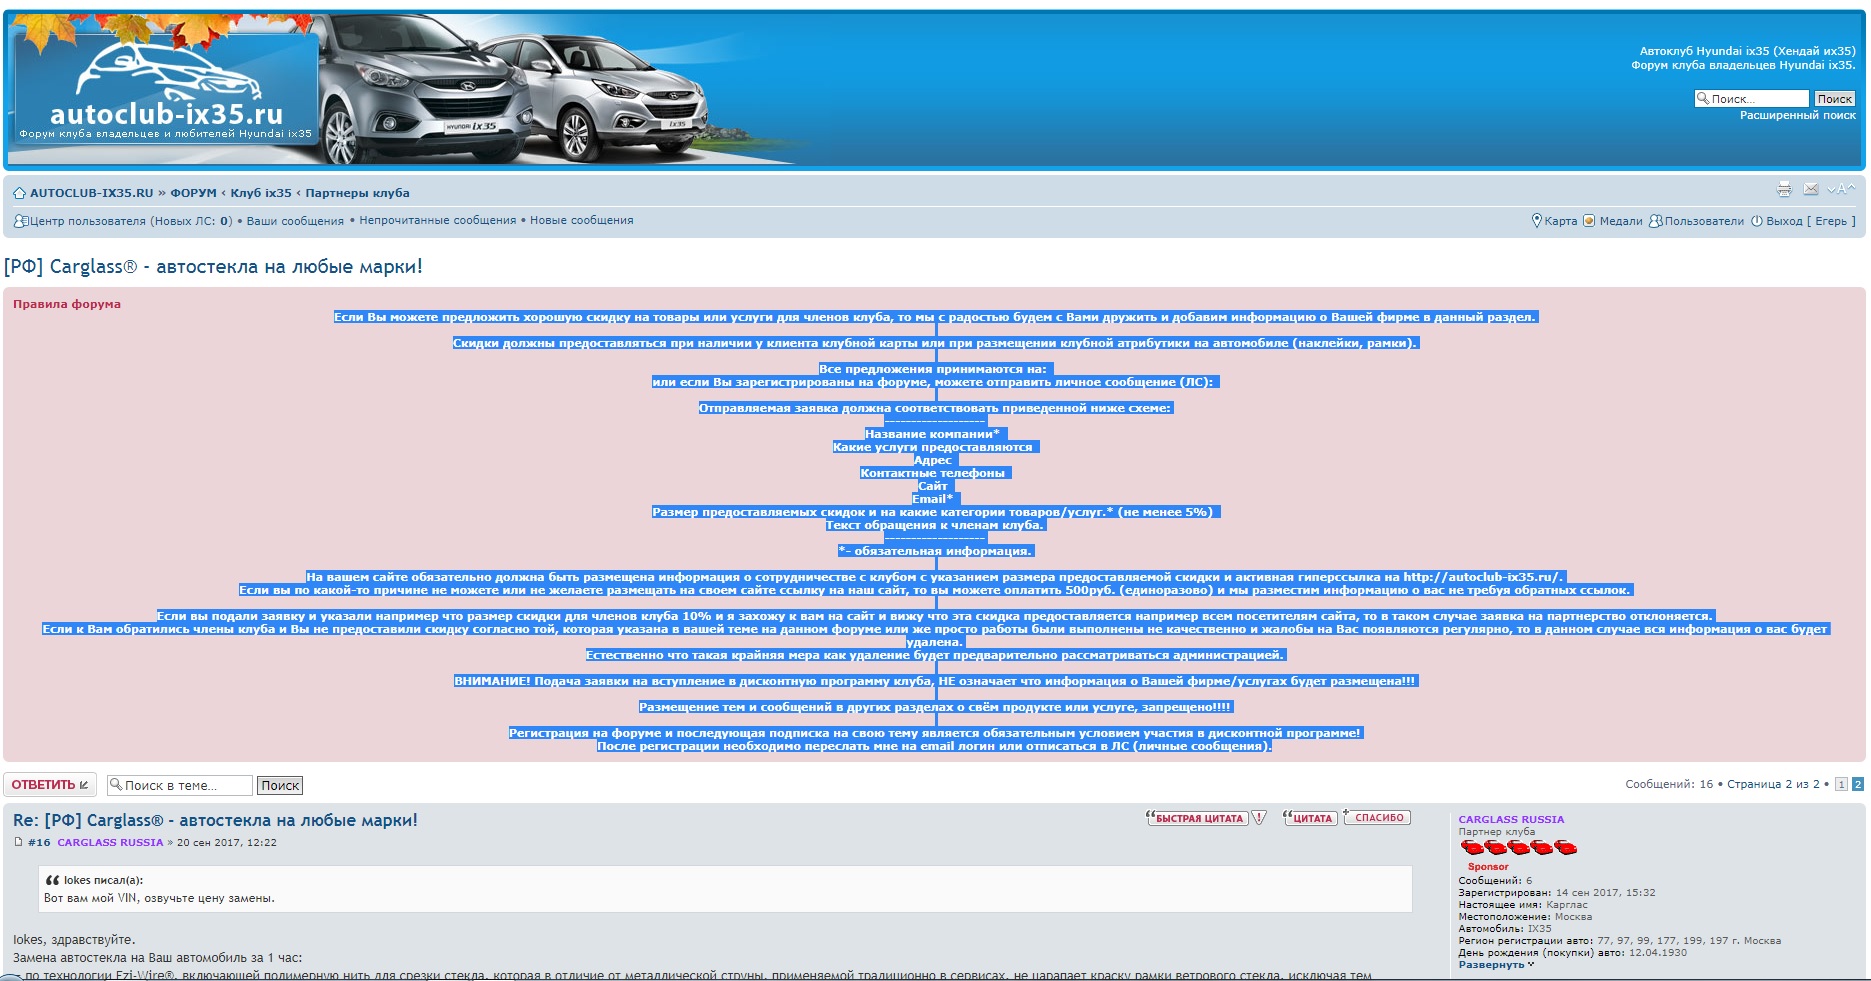Click Sponsor badge label
The width and height of the screenshot is (1871, 981).
click(x=1488, y=867)
